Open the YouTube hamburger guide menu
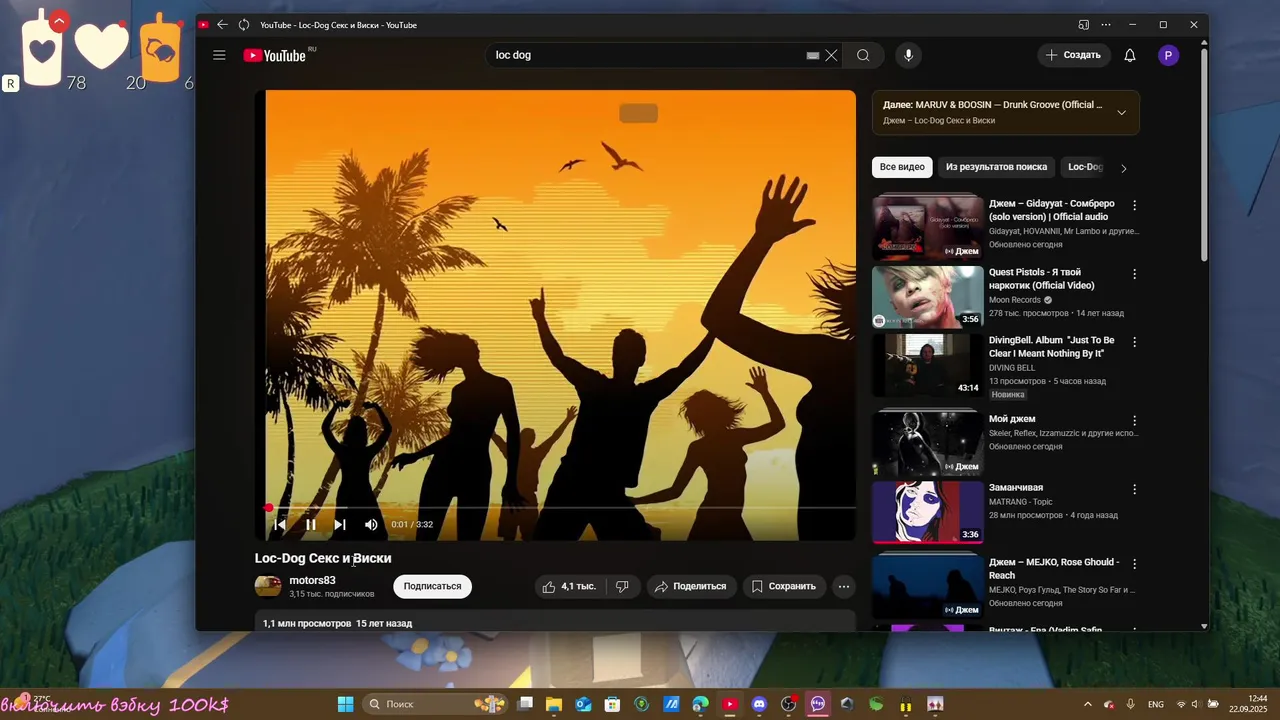The height and width of the screenshot is (720, 1280). [219, 55]
